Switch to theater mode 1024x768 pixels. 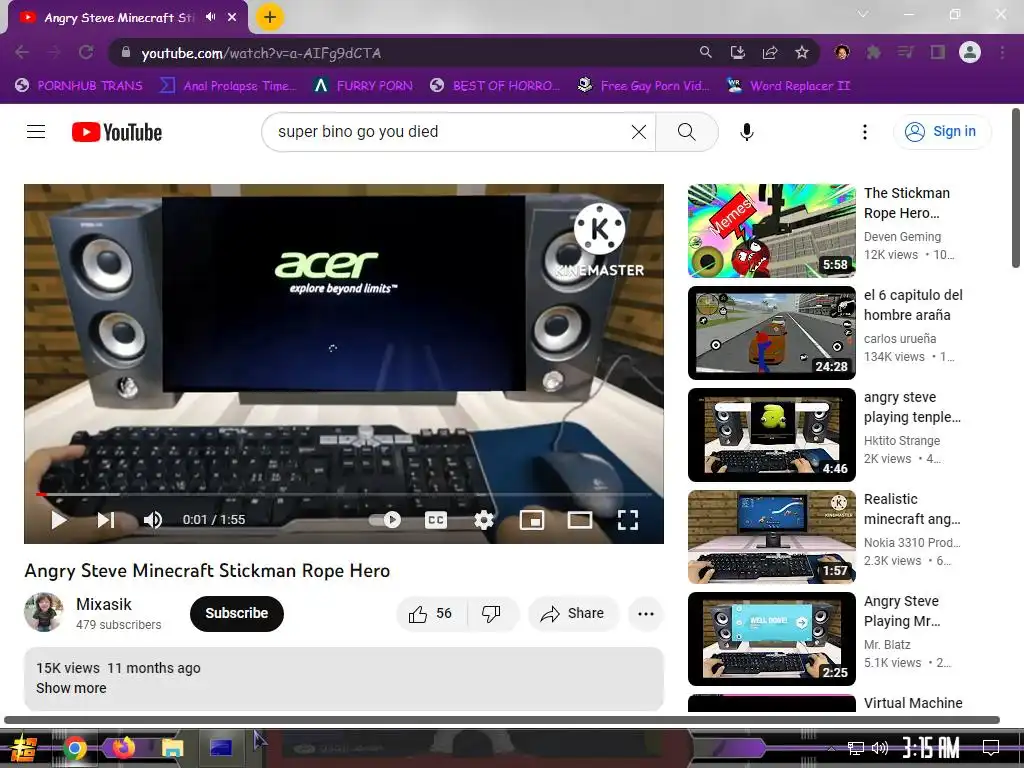[x=579, y=520]
